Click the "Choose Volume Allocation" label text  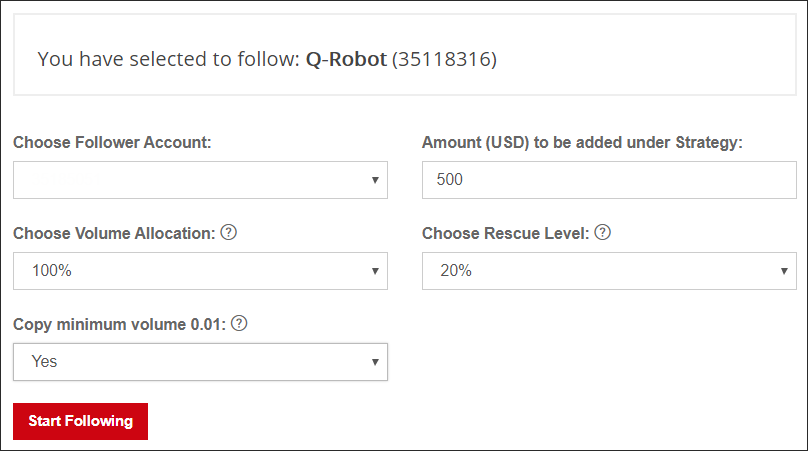tap(114, 233)
